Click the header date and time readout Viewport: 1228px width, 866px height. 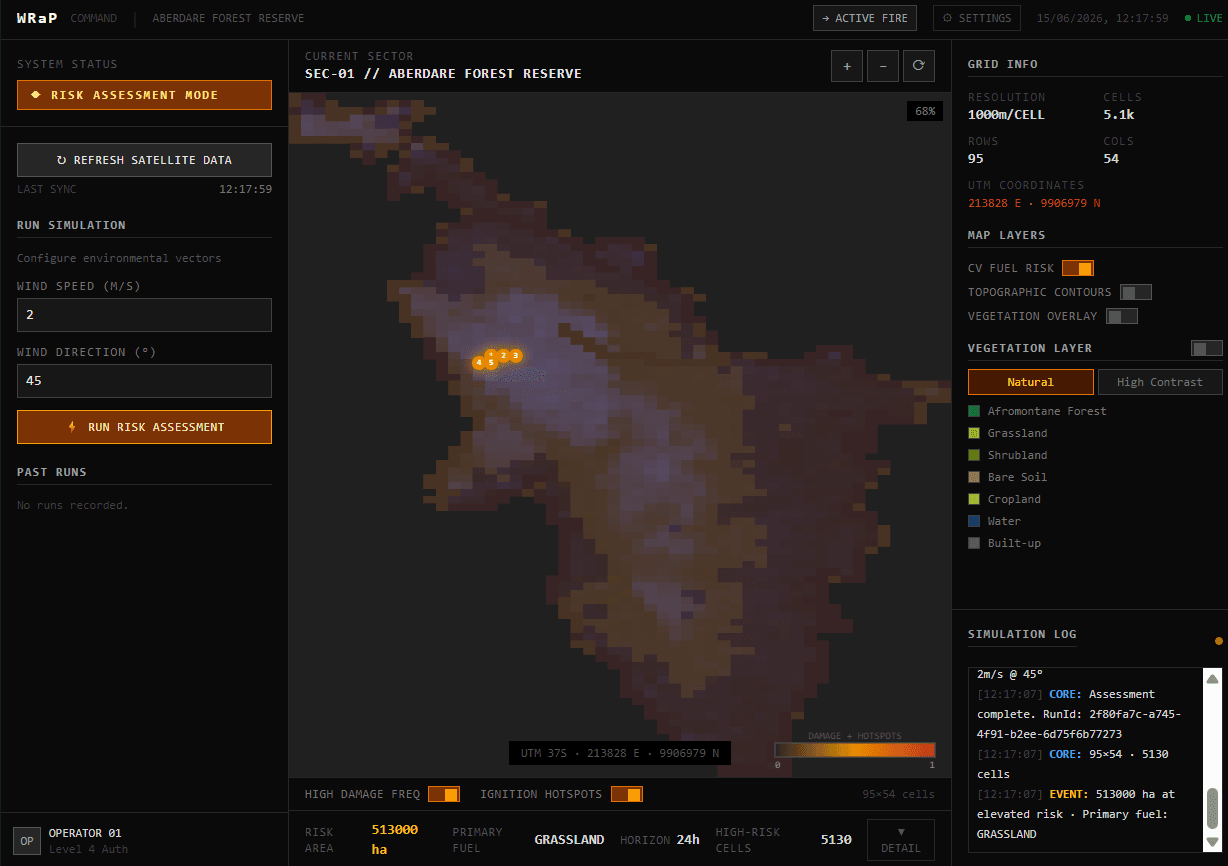point(1102,18)
